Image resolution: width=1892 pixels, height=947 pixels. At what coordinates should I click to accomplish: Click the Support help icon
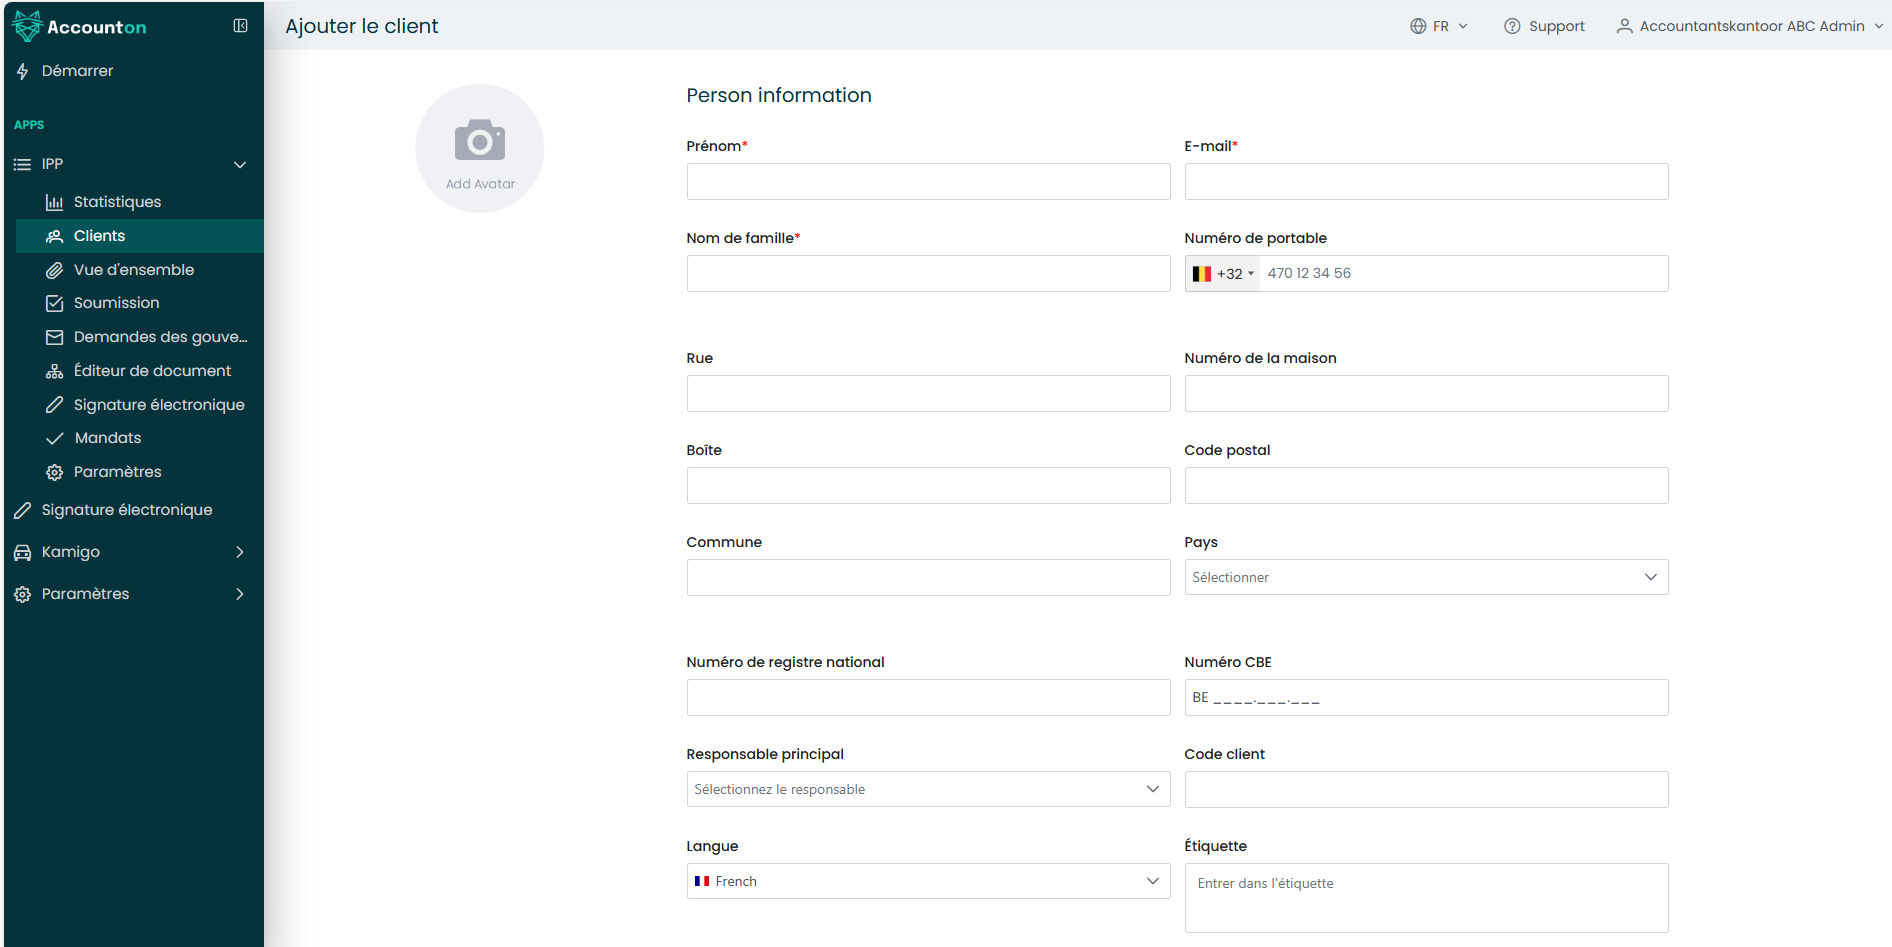[x=1512, y=26]
